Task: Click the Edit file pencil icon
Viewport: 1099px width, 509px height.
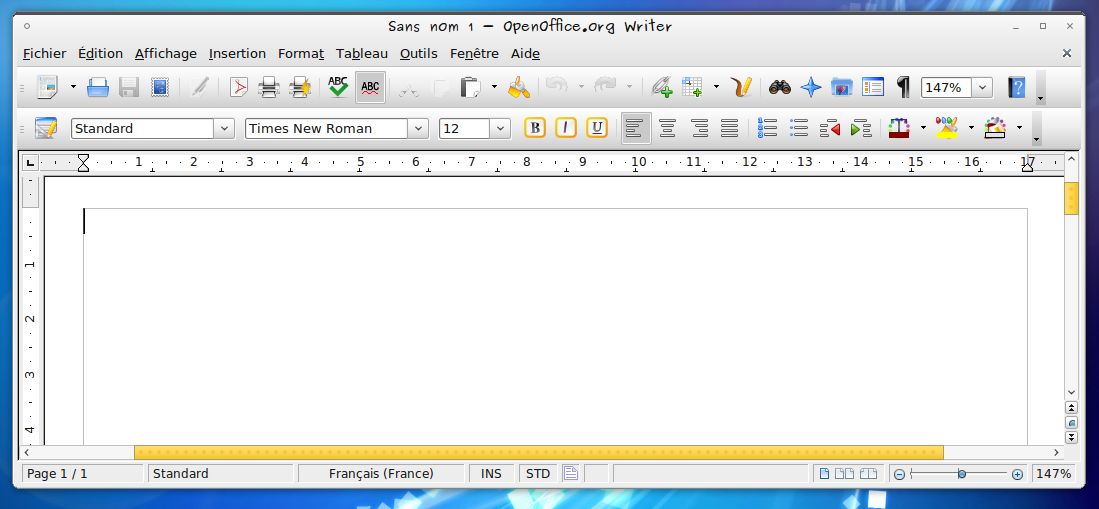Action: pyautogui.click(x=200, y=88)
